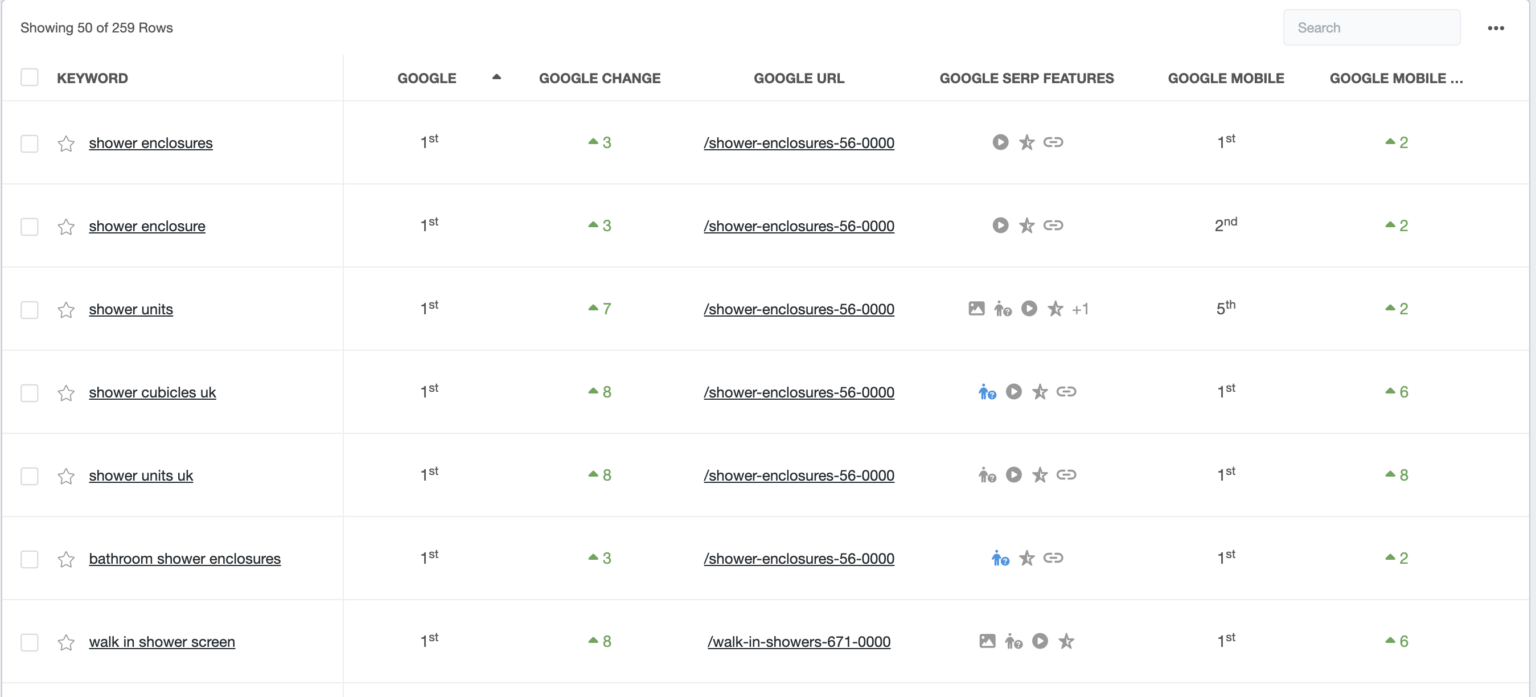The height and width of the screenshot is (697, 1536).
Task: Click image pack icon in 'shower units' row
Action: [977, 309]
